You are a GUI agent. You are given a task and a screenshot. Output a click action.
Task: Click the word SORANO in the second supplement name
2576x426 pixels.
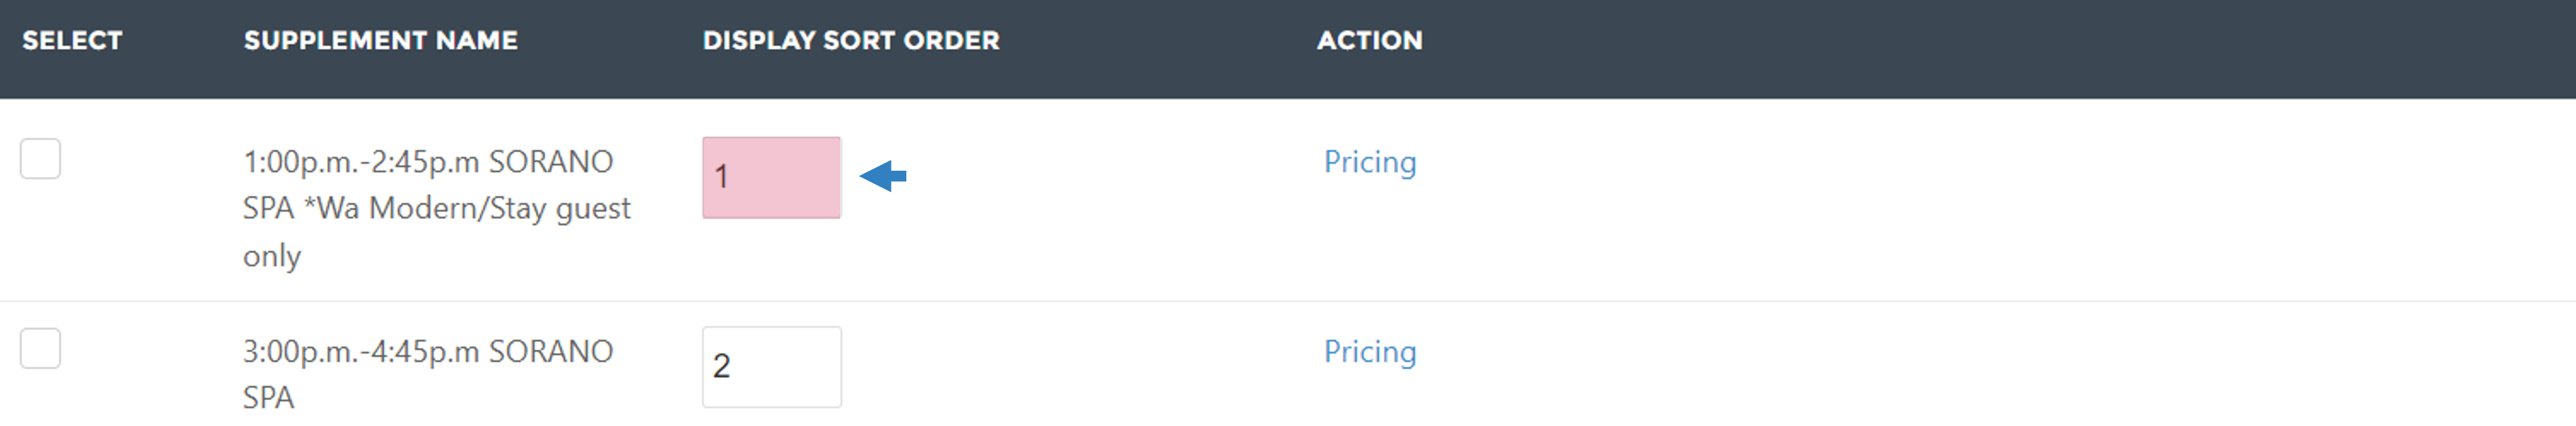551,351
